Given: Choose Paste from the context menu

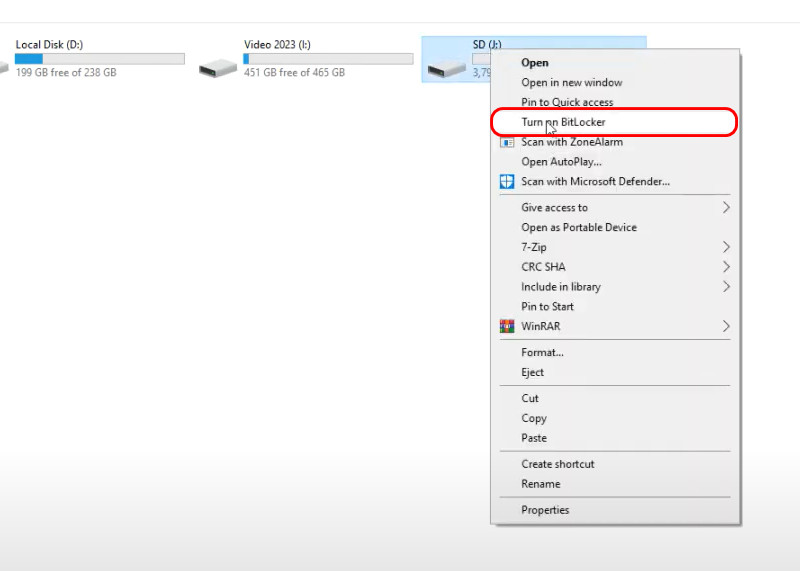Looking at the screenshot, I should (615, 438).
